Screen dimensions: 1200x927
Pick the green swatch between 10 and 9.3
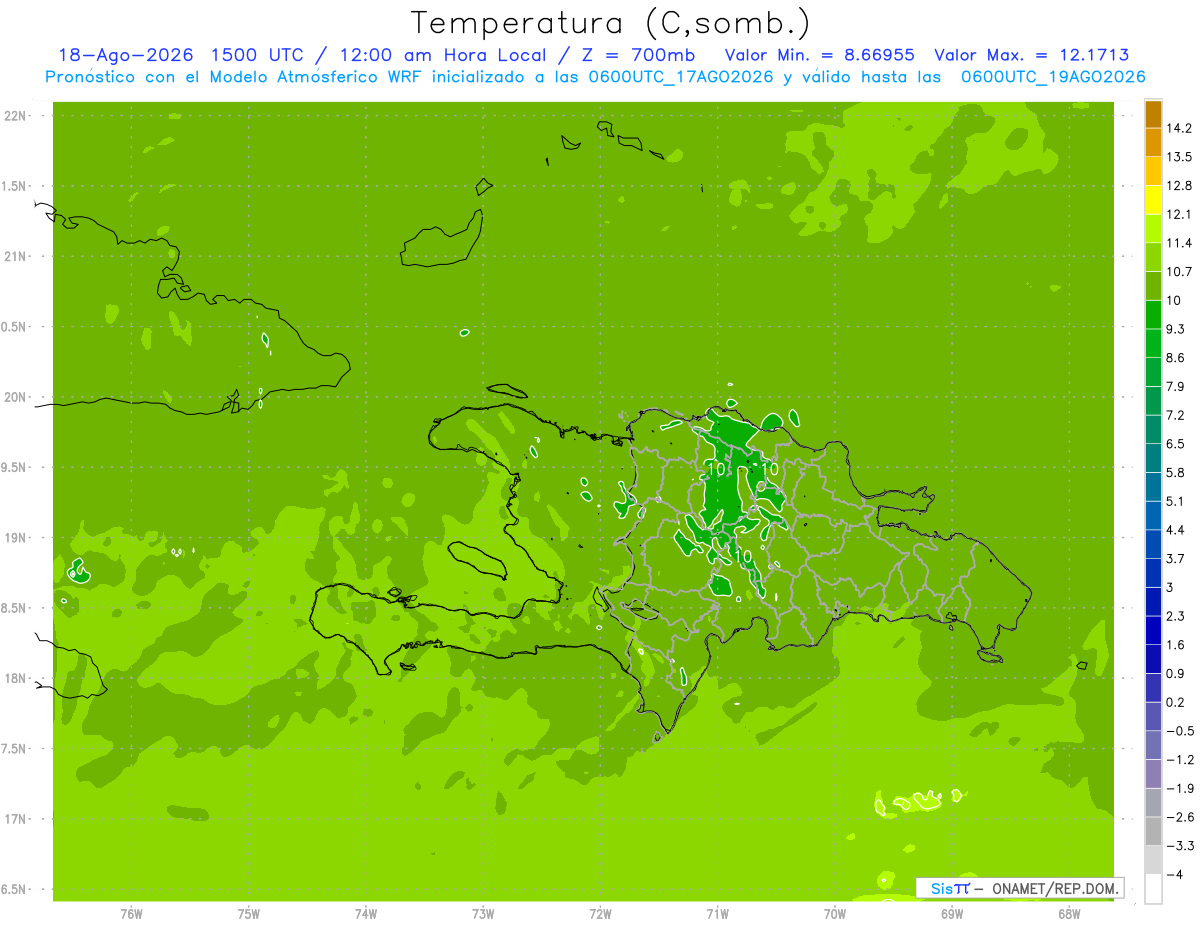(1153, 314)
